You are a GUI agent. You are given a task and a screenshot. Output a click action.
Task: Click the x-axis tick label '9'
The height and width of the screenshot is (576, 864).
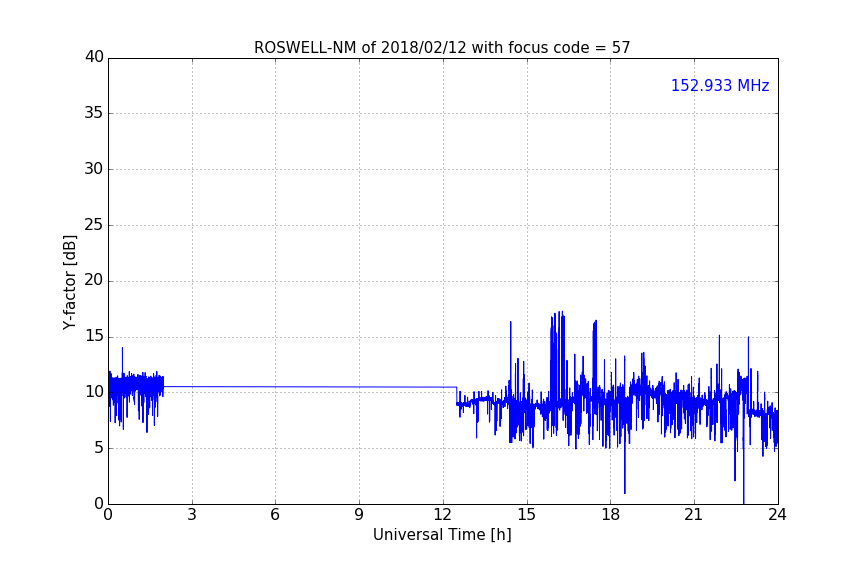click(x=359, y=515)
